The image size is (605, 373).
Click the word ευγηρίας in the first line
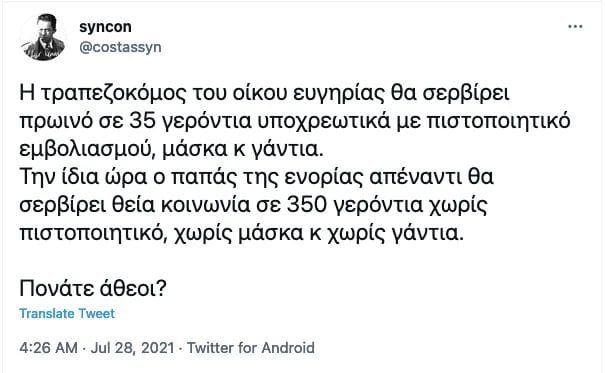[339, 94]
